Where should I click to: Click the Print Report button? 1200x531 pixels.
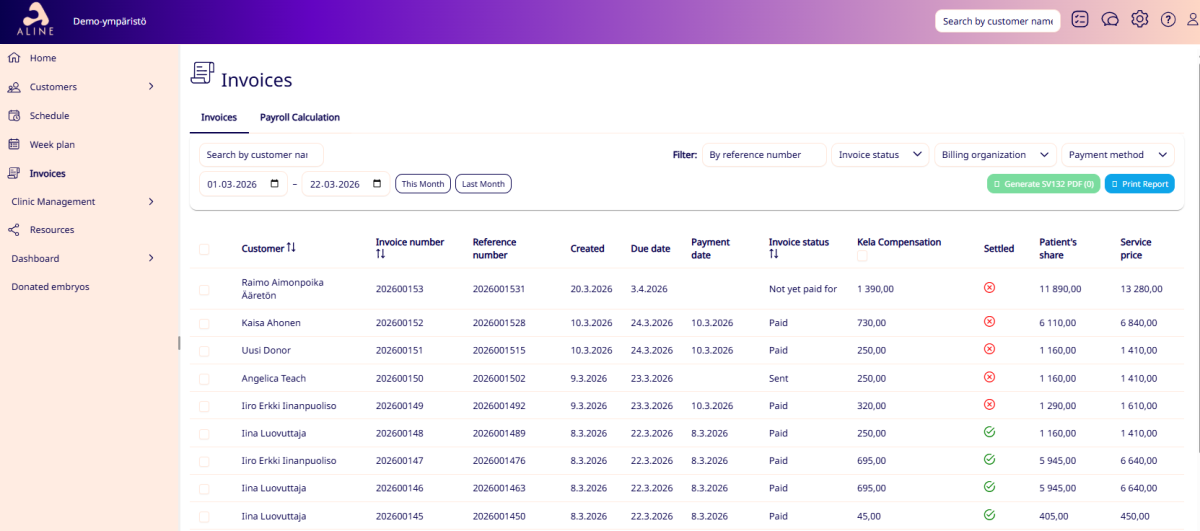click(1139, 184)
